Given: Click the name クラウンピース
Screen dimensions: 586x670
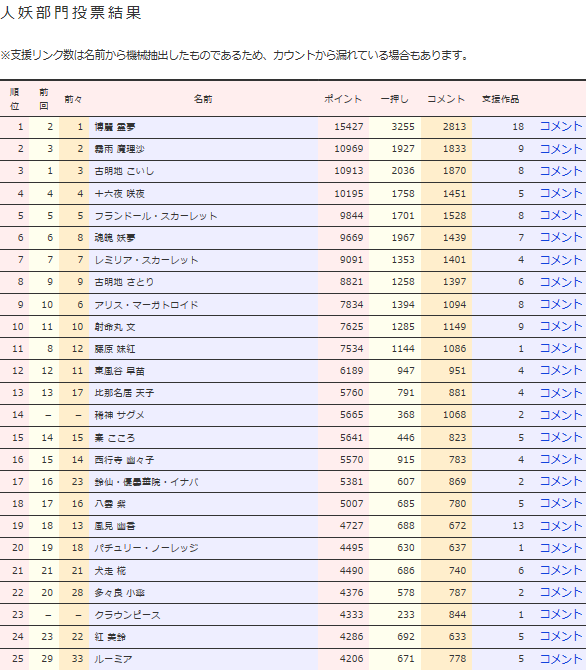Looking at the screenshot, I should [x=127, y=615].
